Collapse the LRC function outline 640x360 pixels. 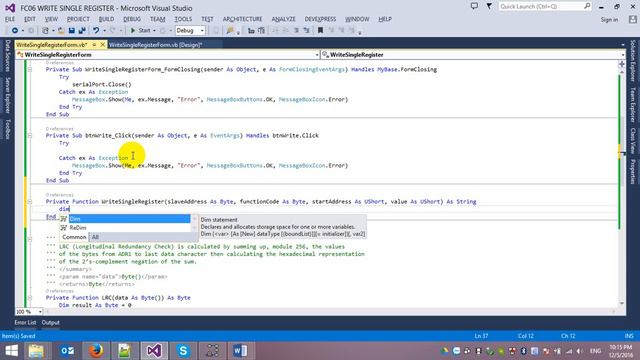click(x=30, y=298)
